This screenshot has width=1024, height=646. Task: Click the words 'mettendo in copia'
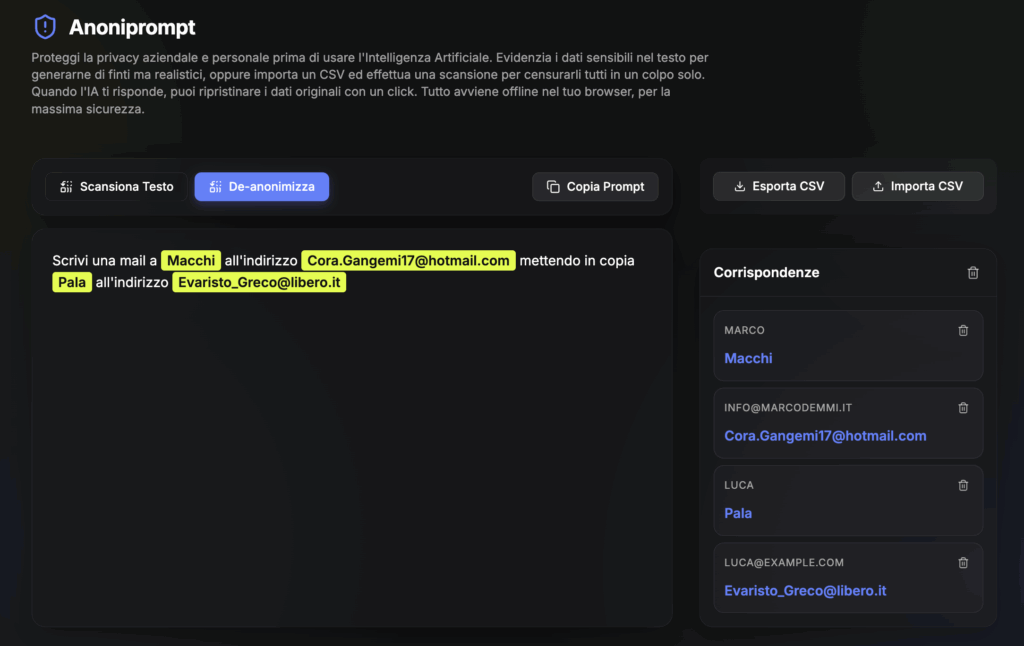(577, 261)
